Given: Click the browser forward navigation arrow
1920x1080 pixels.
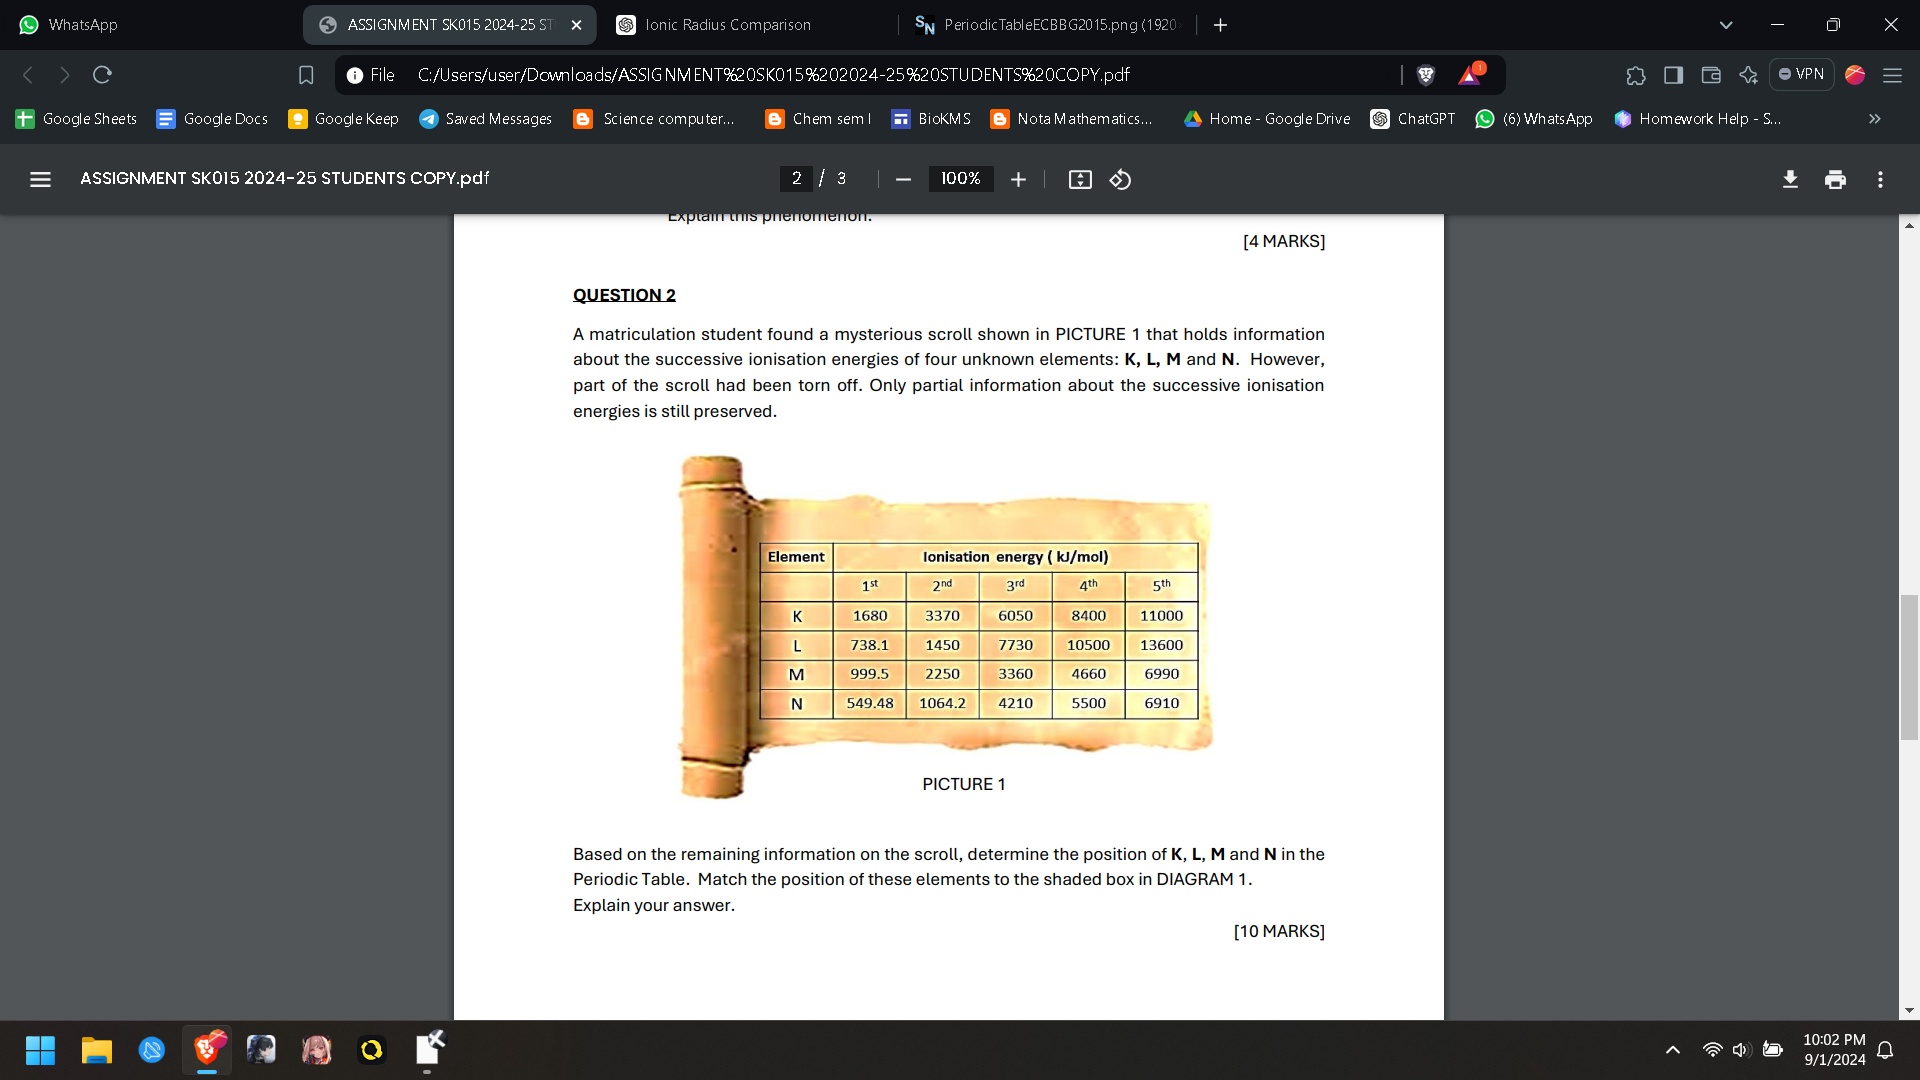Looking at the screenshot, I should (62, 75).
